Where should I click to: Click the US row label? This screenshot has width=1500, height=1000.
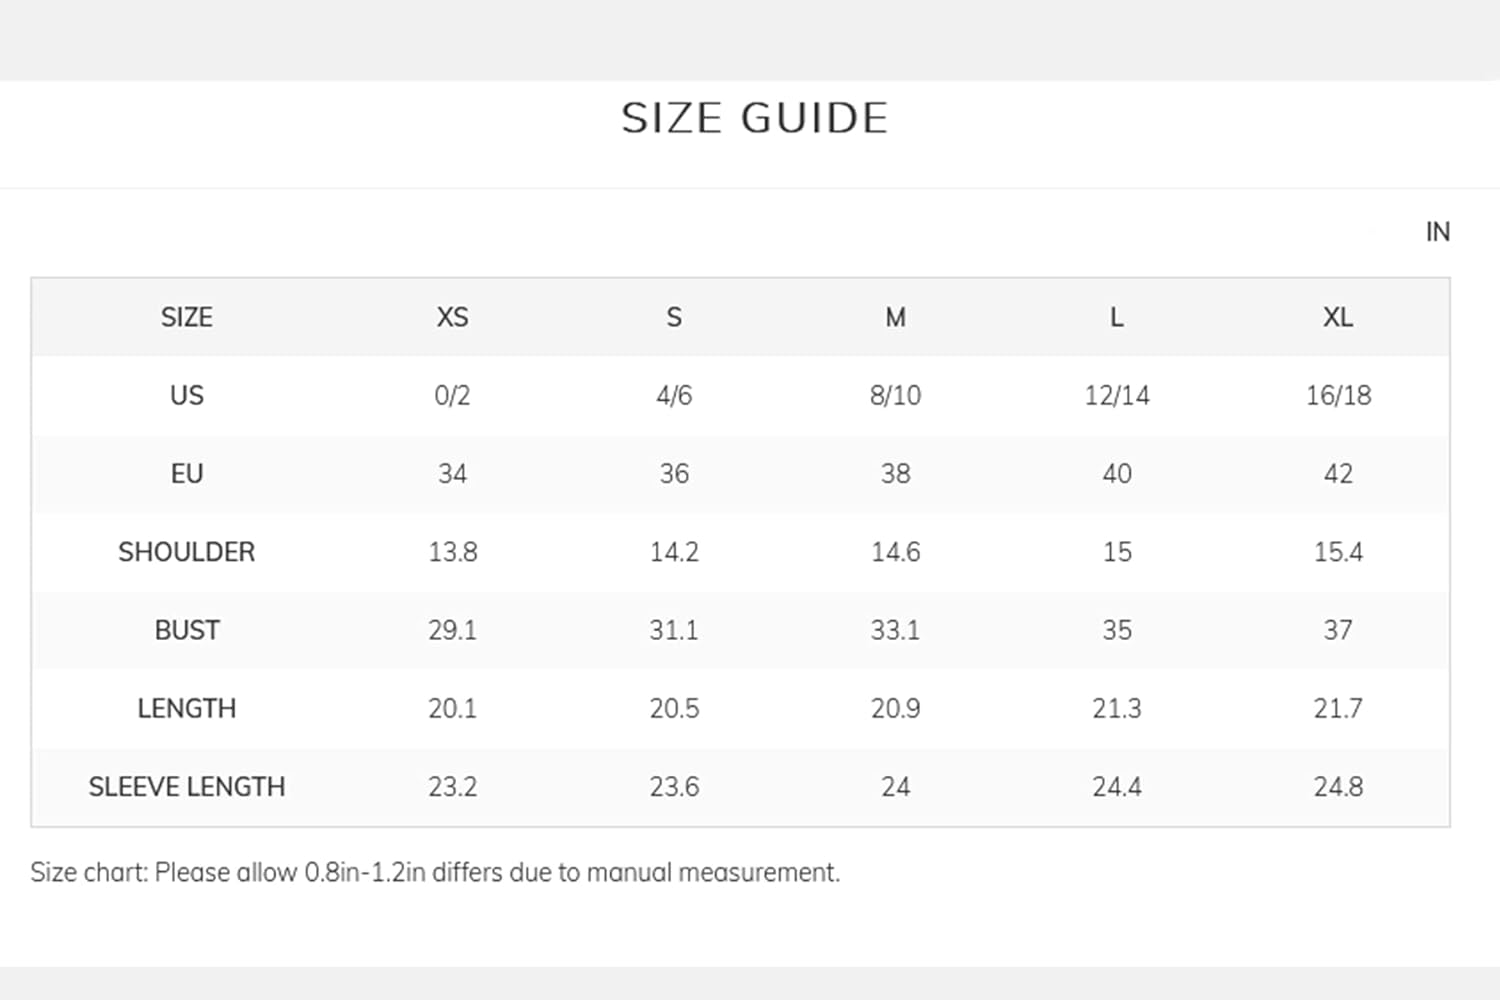point(187,395)
